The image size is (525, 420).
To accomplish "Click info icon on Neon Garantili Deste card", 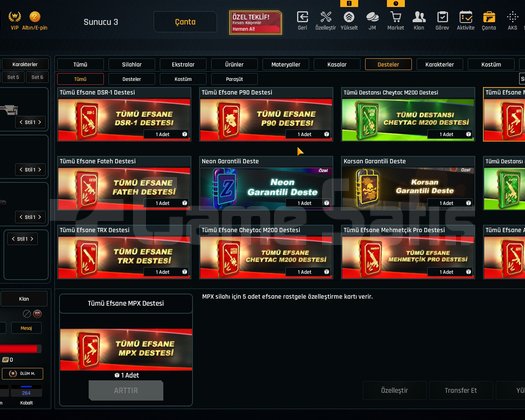I will point(326,203).
